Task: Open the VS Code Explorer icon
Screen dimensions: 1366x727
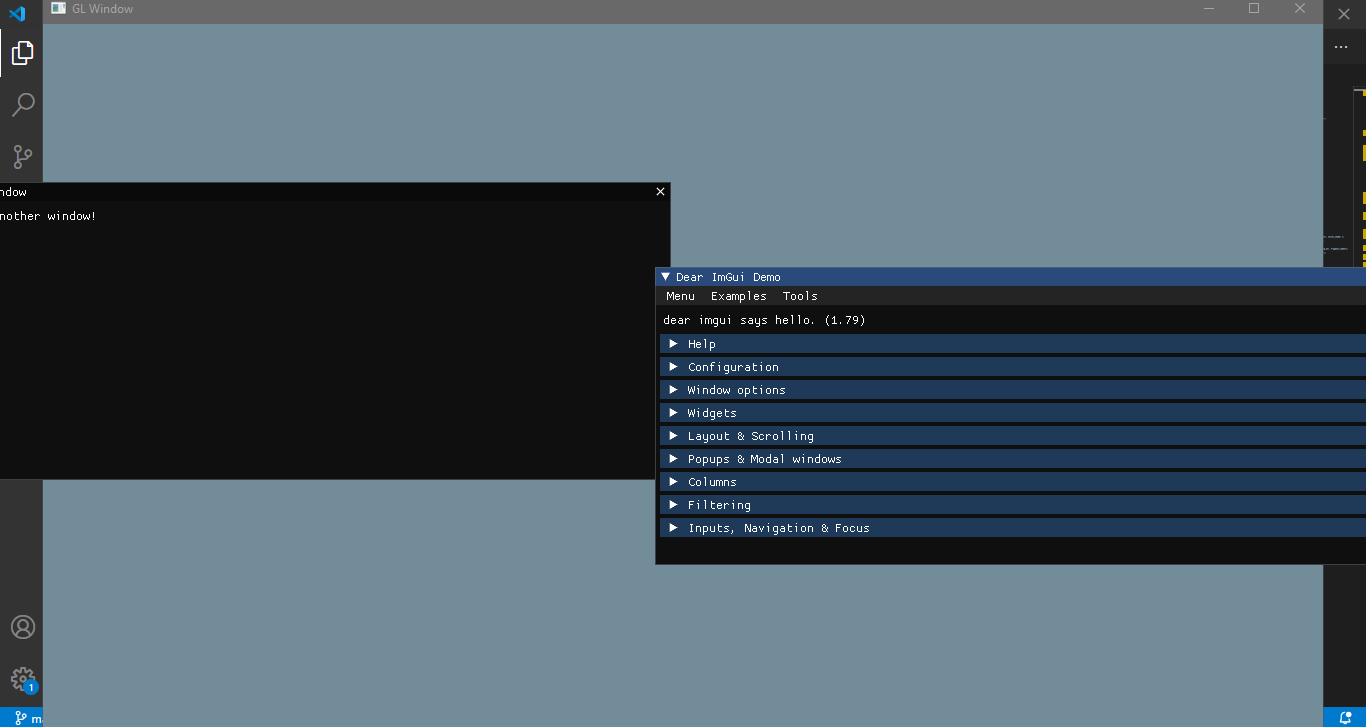Action: coord(22,52)
